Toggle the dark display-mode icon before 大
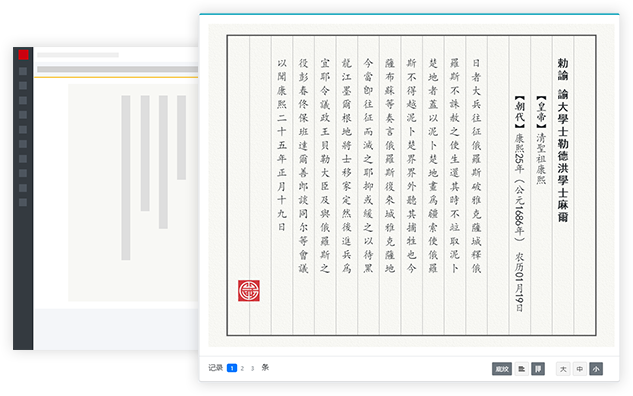This screenshot has height=396, width=633. pos(538,369)
